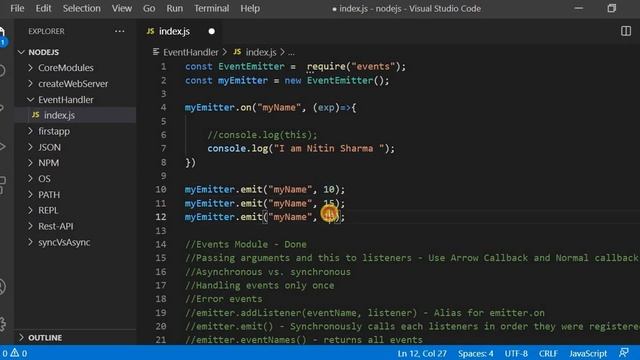Click the emit line with argument 10
This screenshot has width=640, height=360.
(x=264, y=189)
